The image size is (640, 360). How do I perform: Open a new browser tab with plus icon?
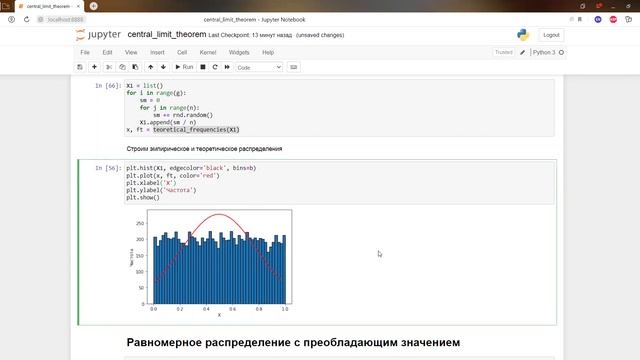(93, 6)
